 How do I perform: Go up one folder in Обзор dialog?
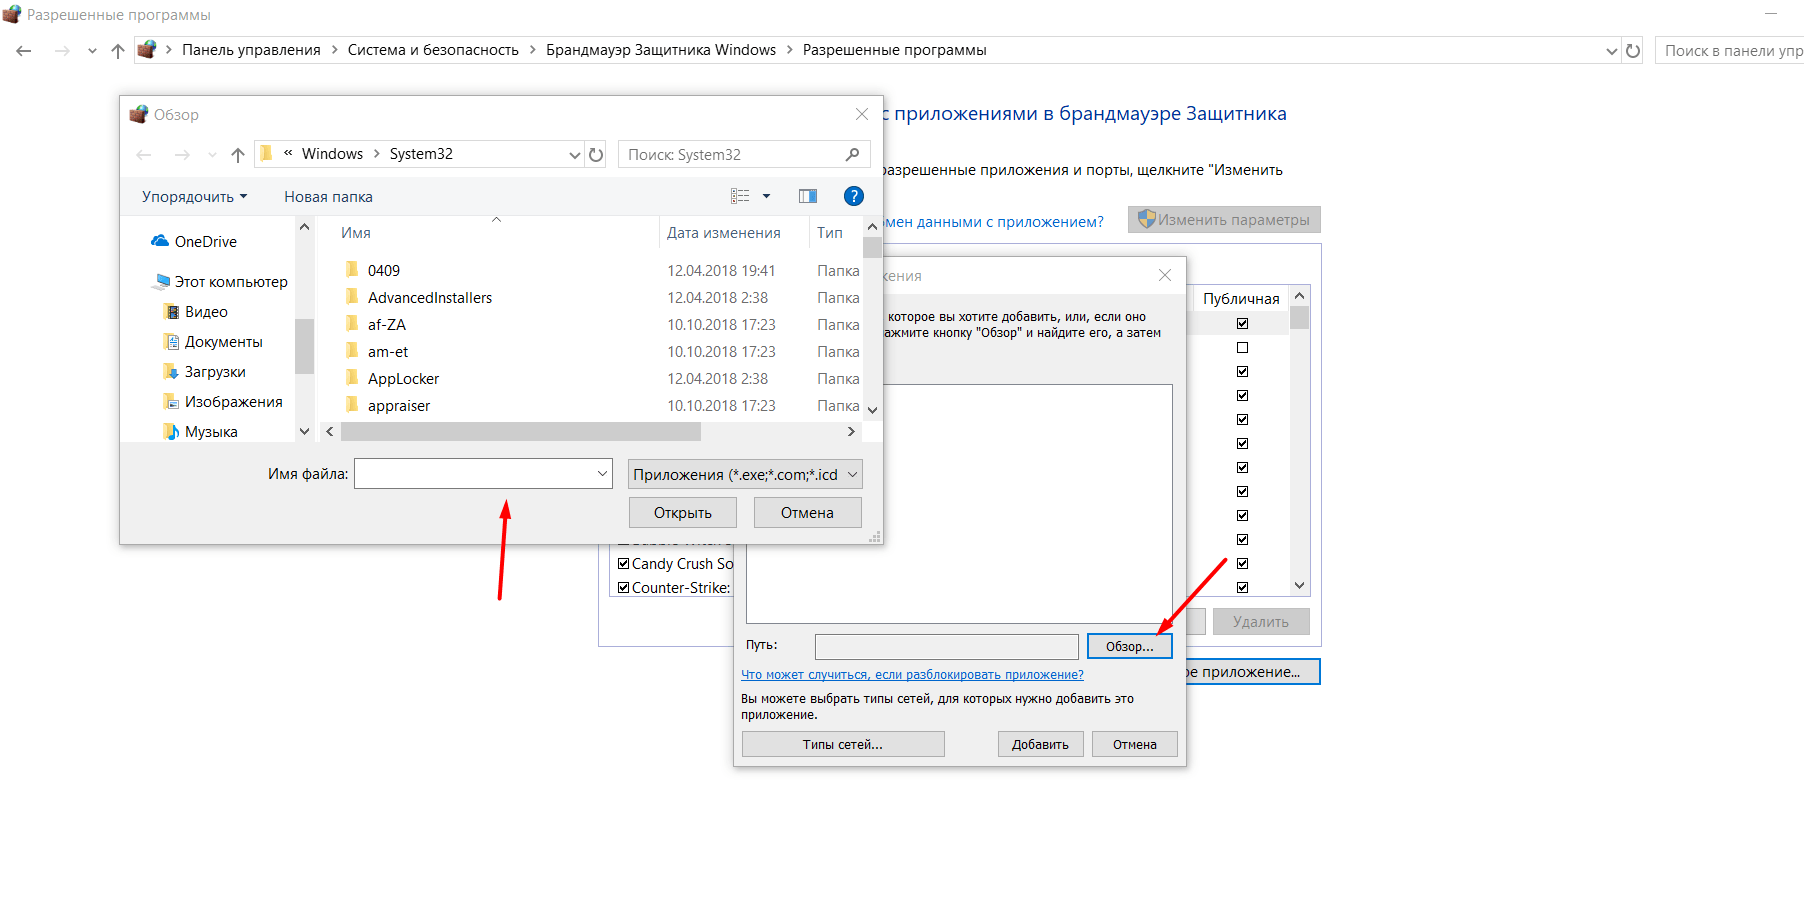[238, 154]
